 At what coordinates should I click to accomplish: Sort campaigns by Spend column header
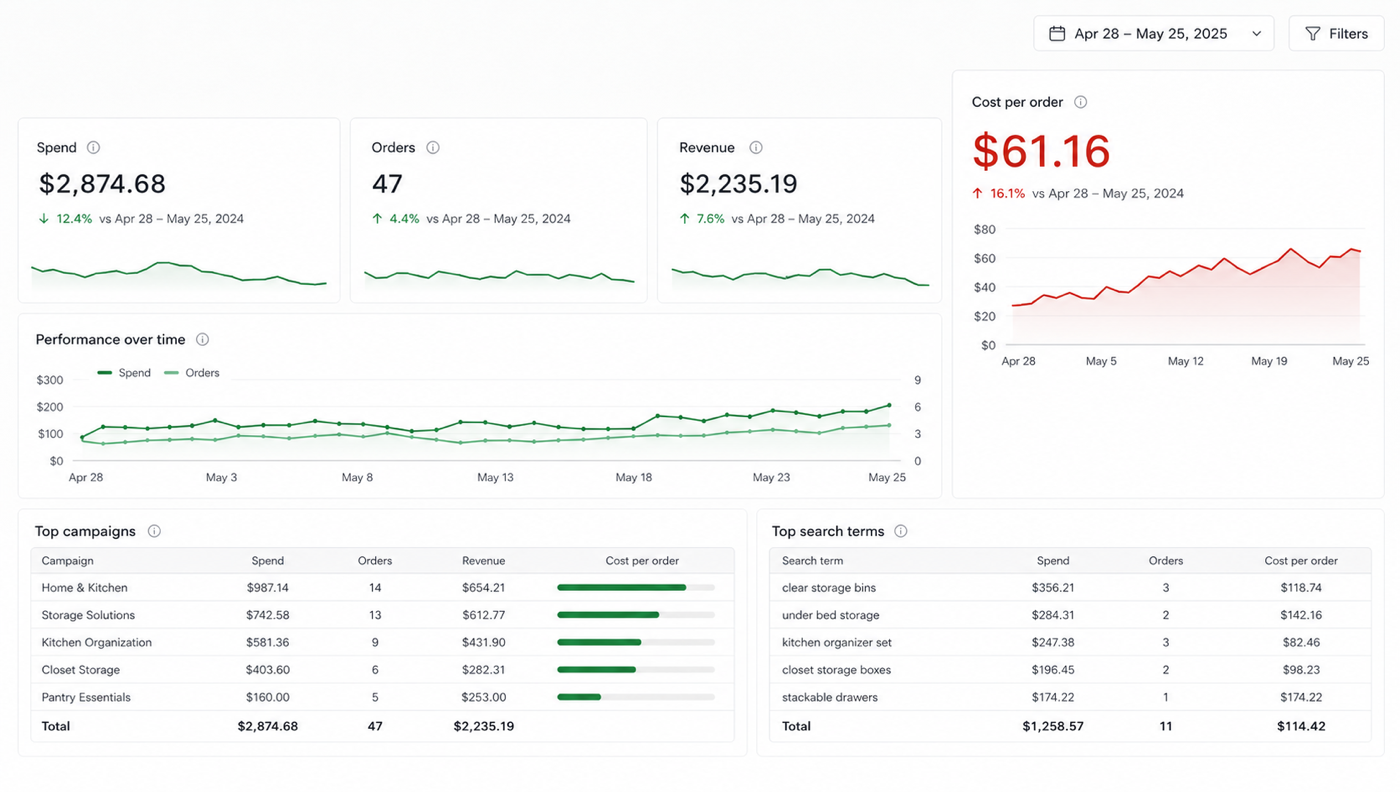[268, 560]
